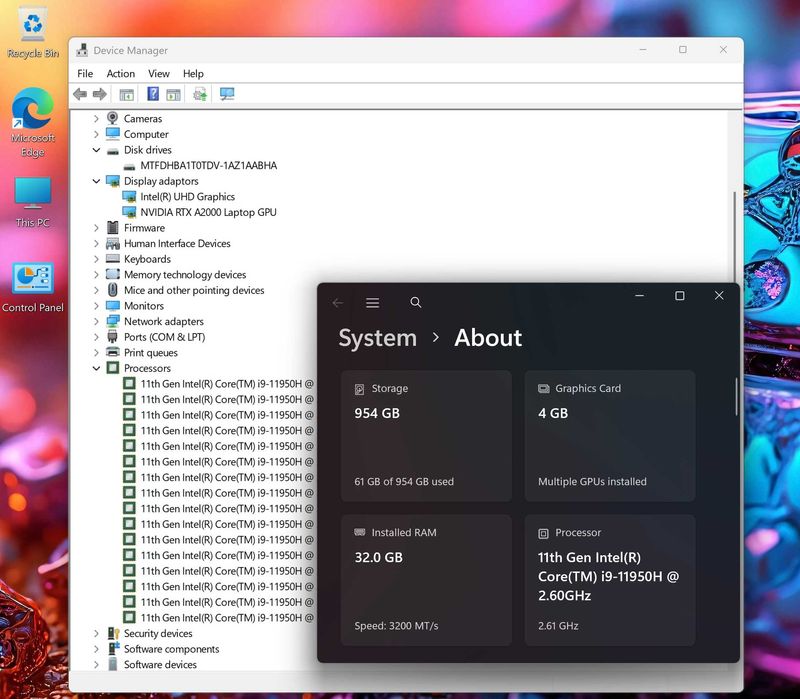Click the show/hide console tree toolbar icon
The width and height of the screenshot is (800, 699).
tap(127, 94)
